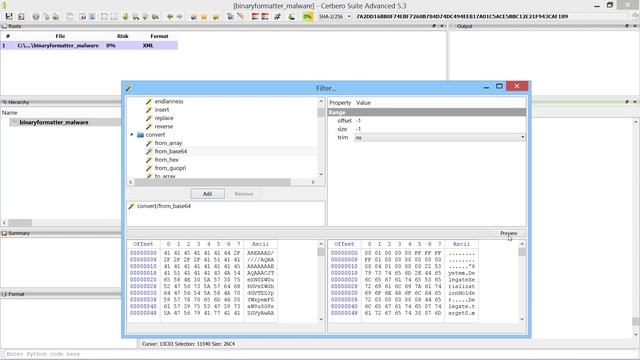Click the hash '#' toolbar icon
640x360 pixels.
coord(278,17)
